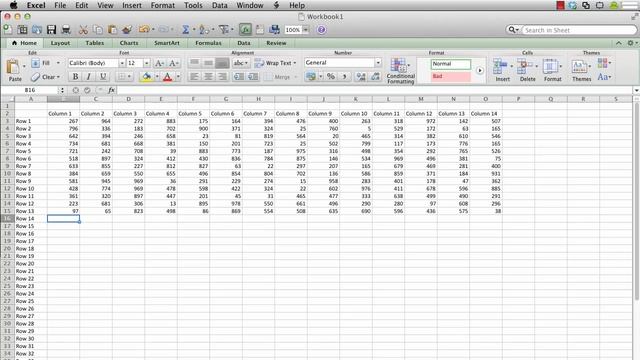Open the font name dropdown
640x360 pixels.
122,63
